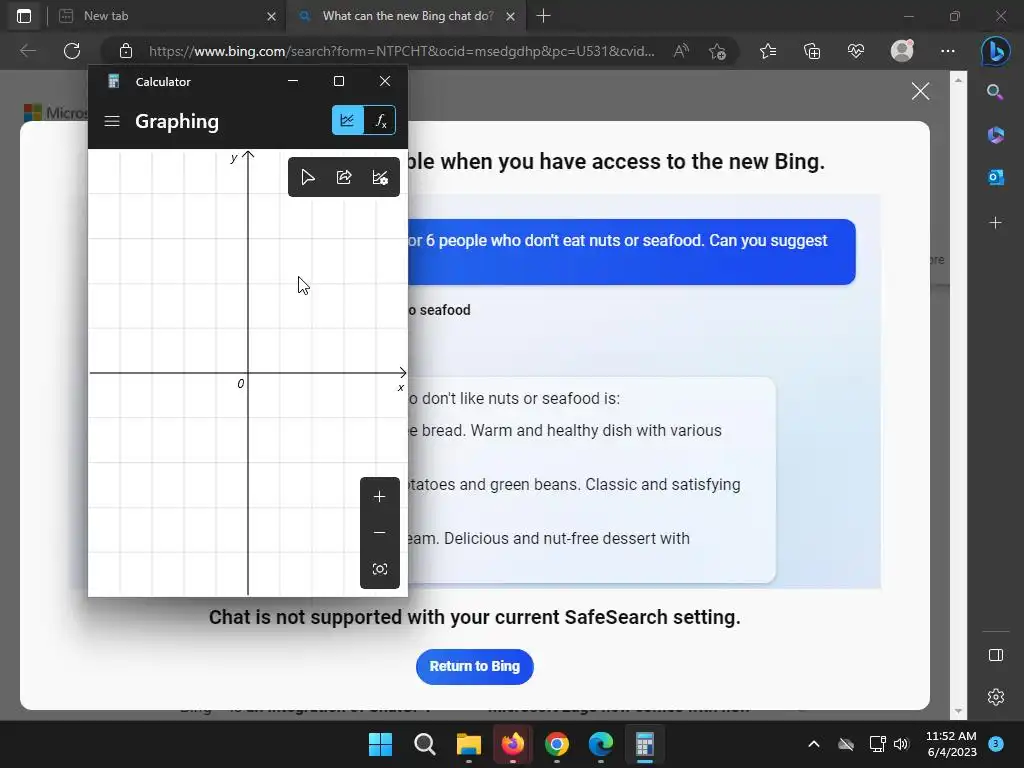Refresh the current Edge page
Viewport: 1024px width, 768px height.
(x=72, y=51)
